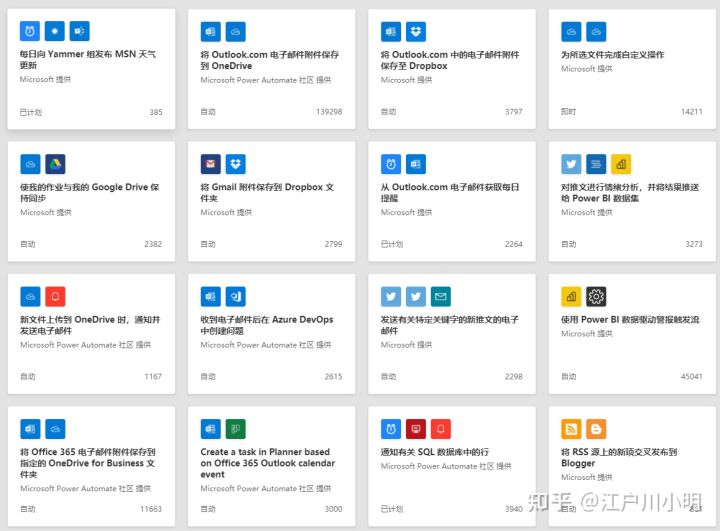This screenshot has width=720, height=531.
Task: Click the usage count 3940
Action: tap(514, 509)
